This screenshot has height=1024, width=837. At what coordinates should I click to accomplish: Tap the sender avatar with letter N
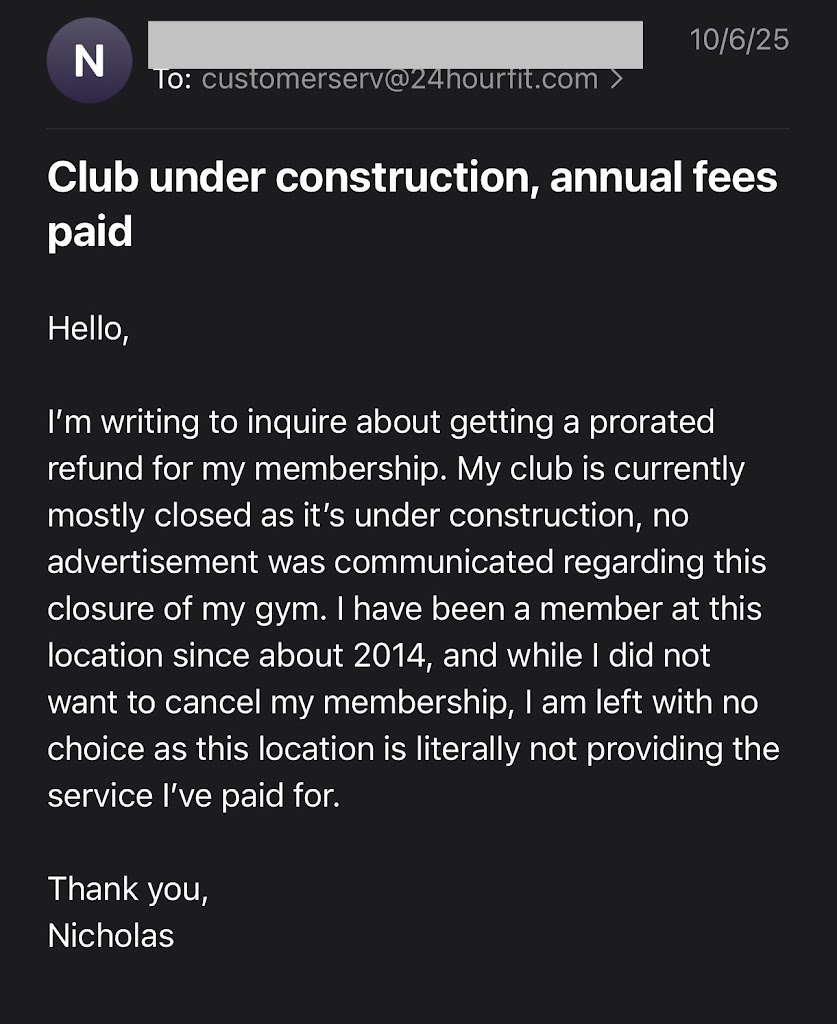89,61
